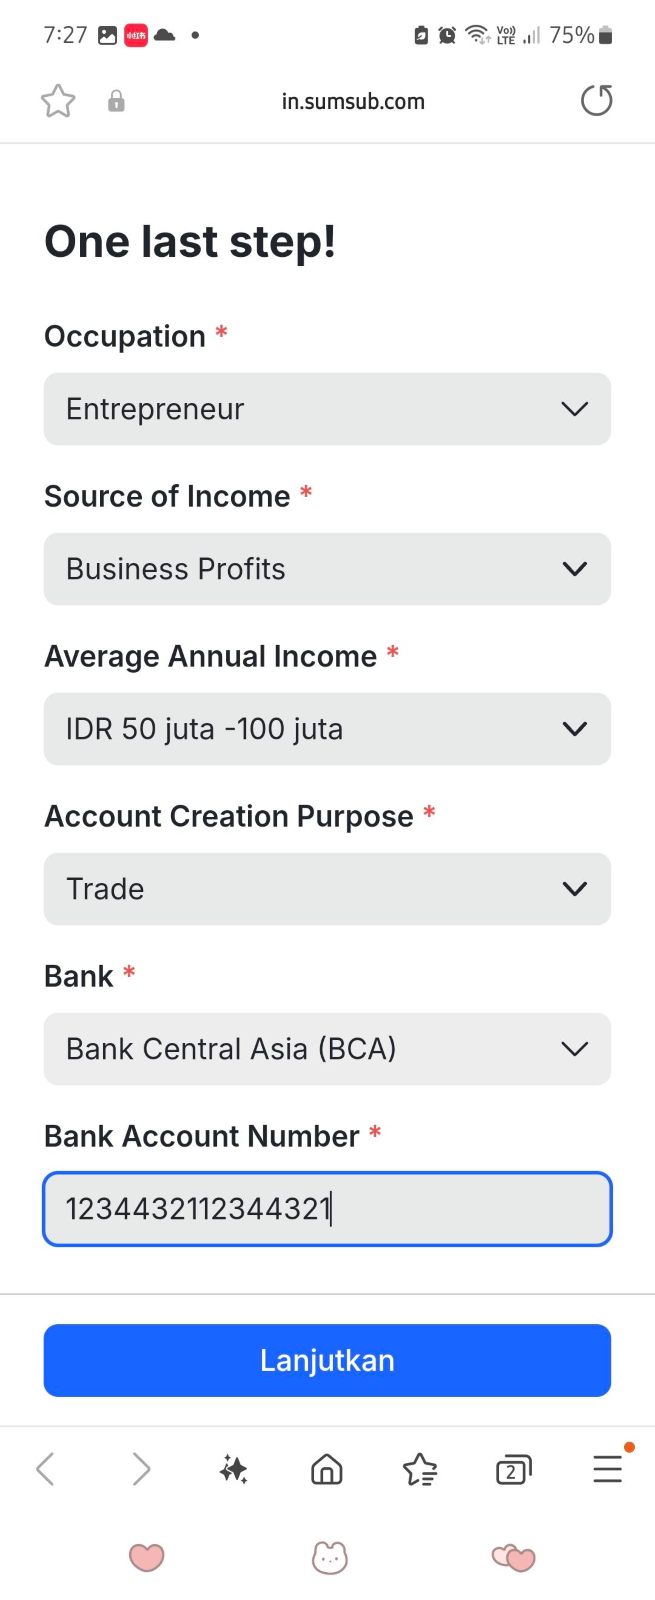Open the Average Annual Income selector
This screenshot has width=655, height=1600.
click(326, 729)
